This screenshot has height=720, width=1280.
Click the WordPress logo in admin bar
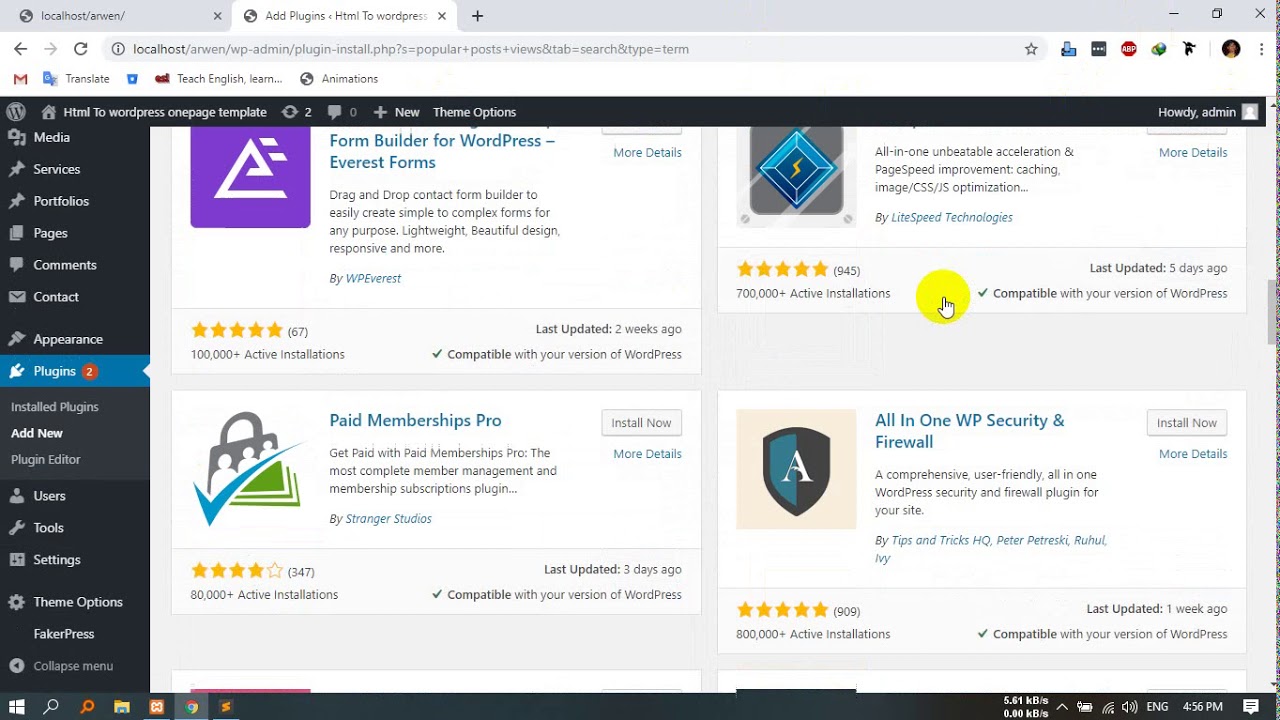coord(16,112)
